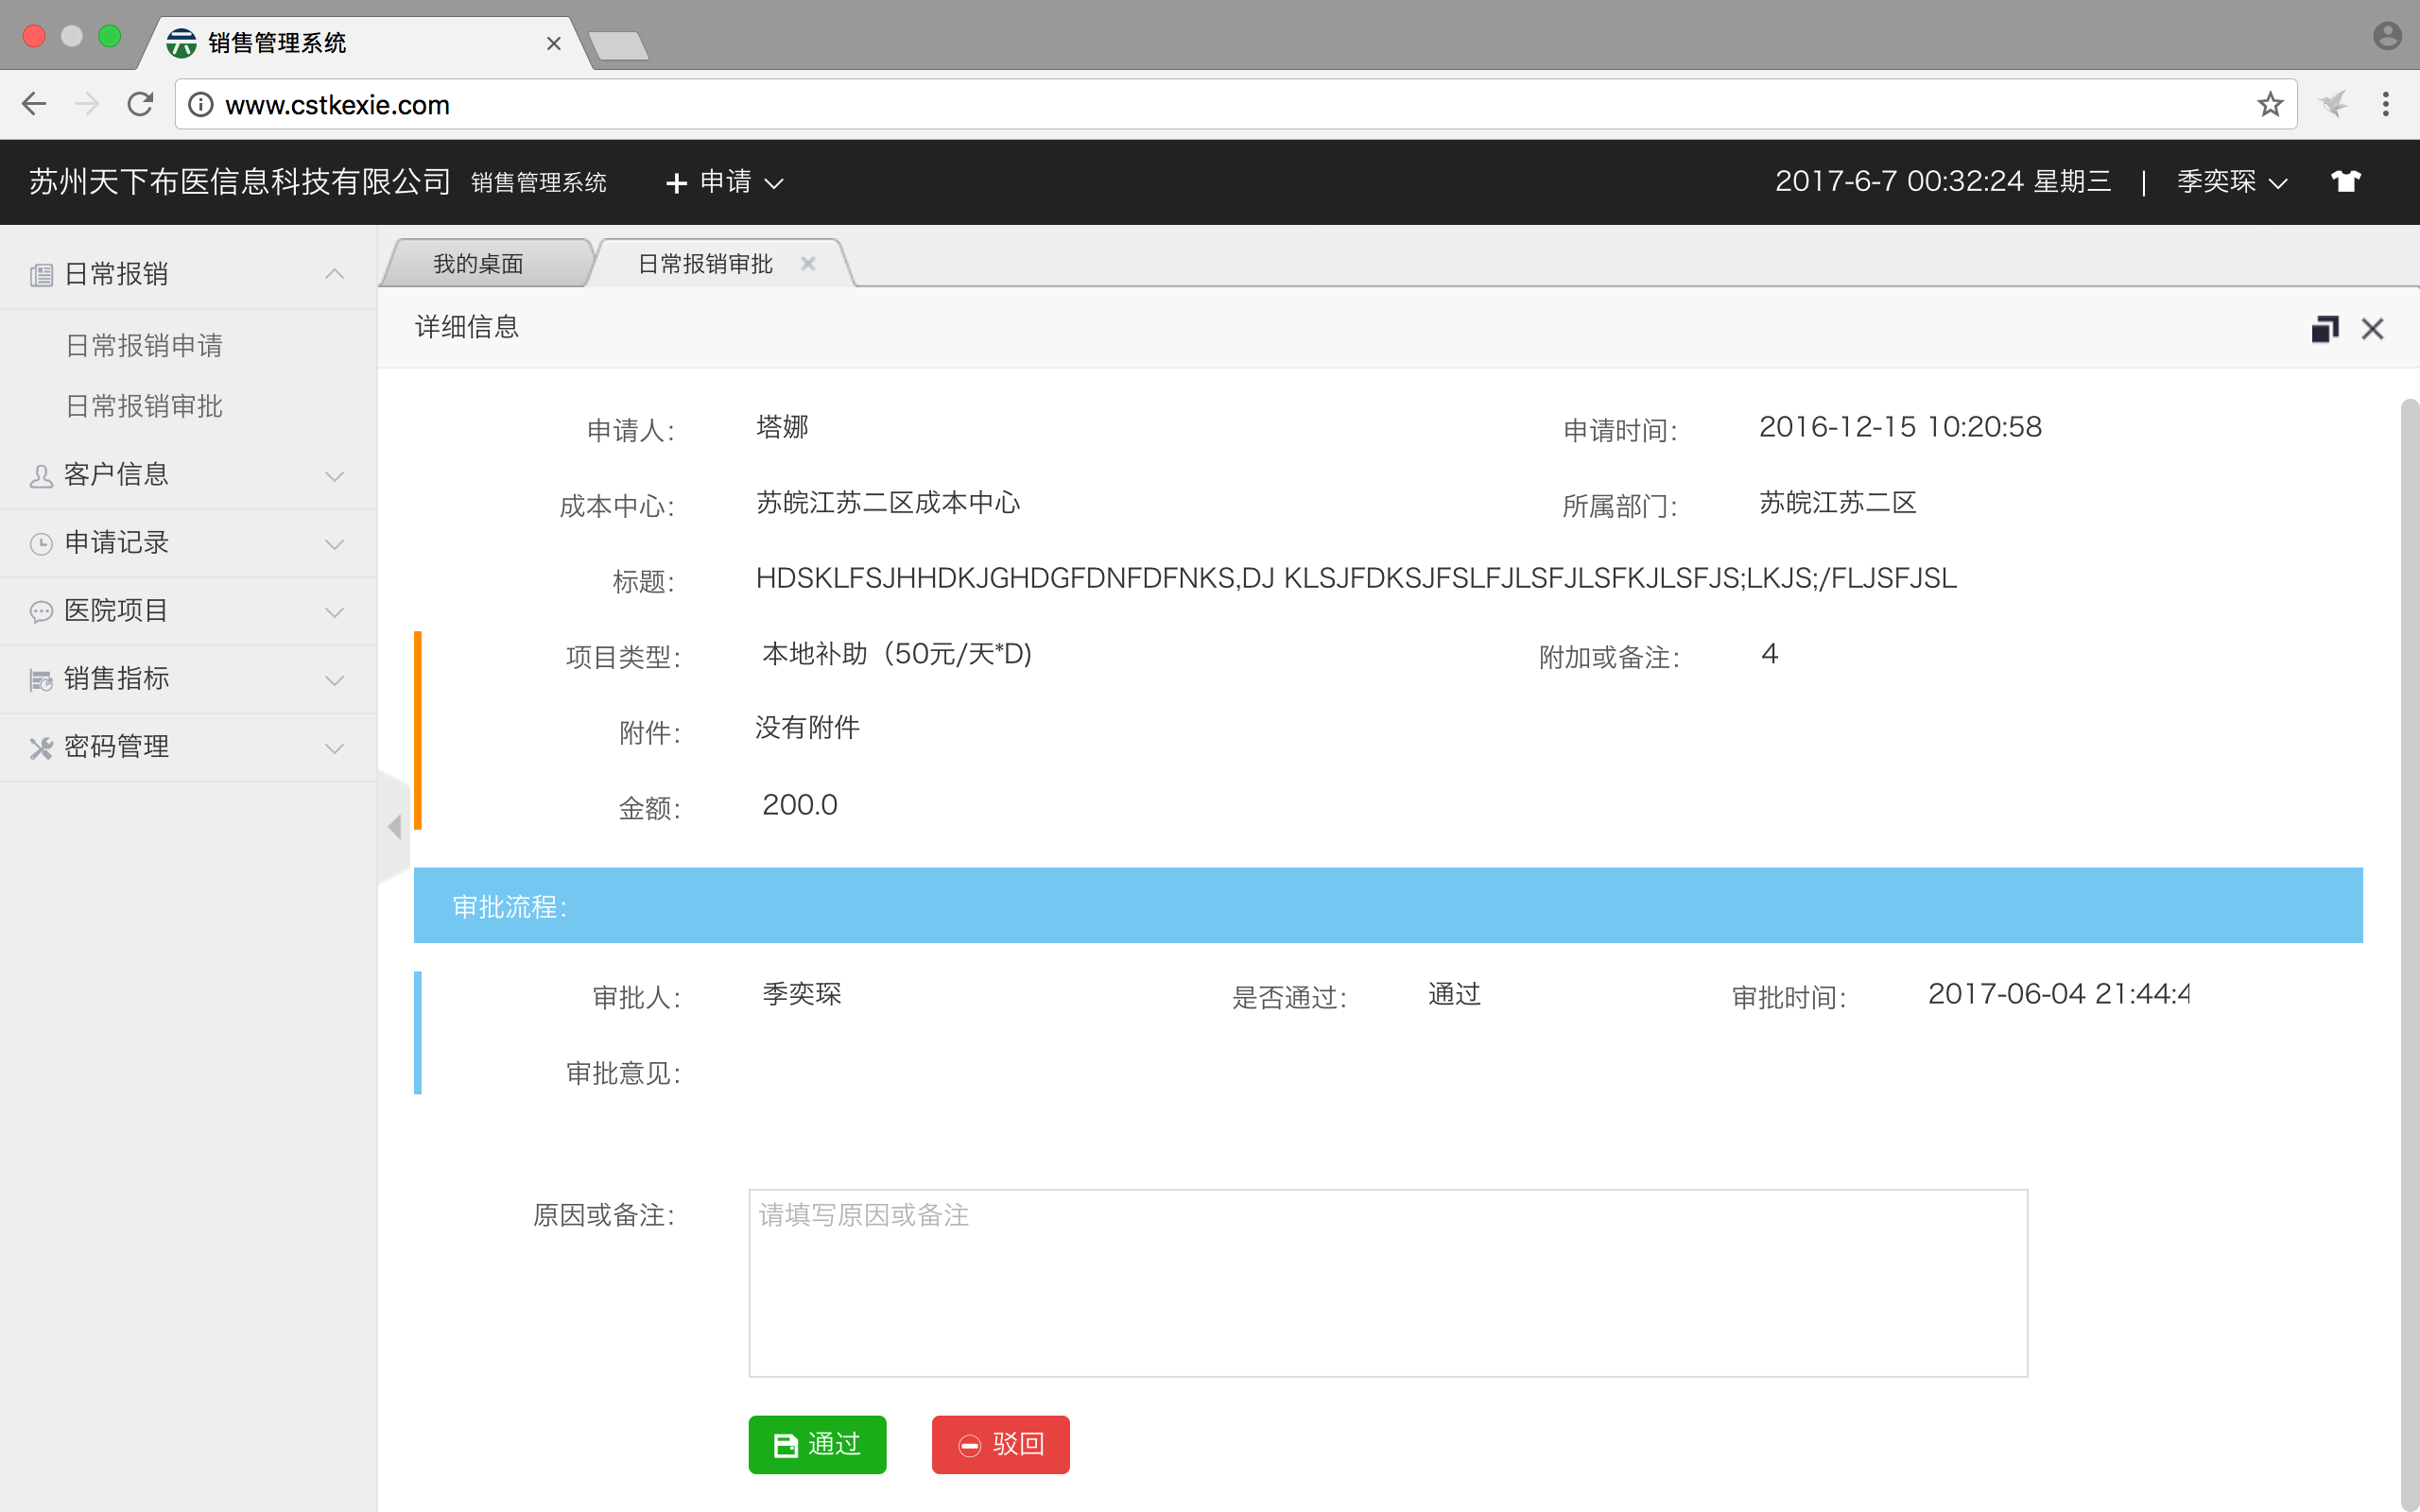Open the Chrome three-dot menu

2386,104
